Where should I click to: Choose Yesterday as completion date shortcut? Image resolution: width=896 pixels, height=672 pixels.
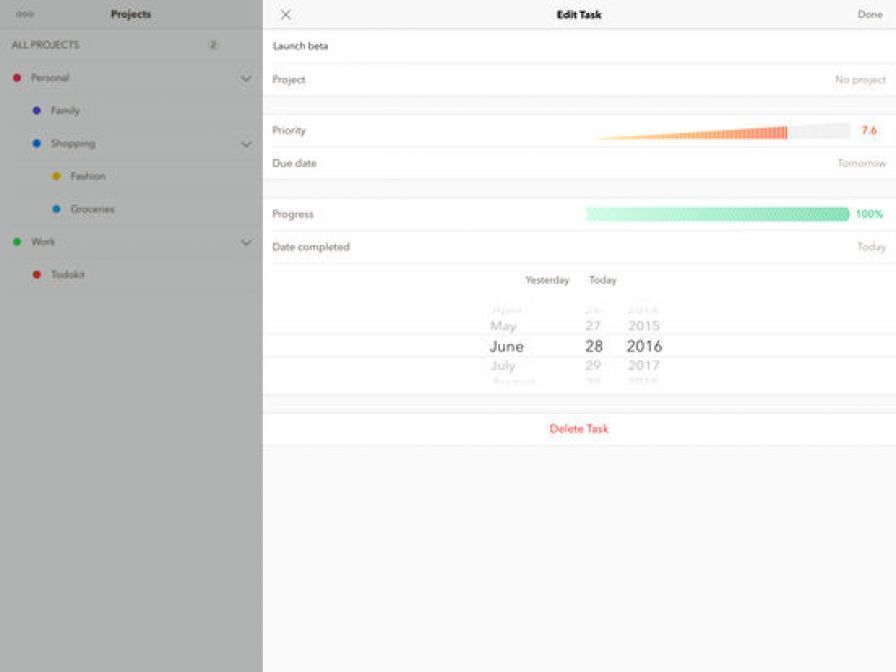pos(547,281)
